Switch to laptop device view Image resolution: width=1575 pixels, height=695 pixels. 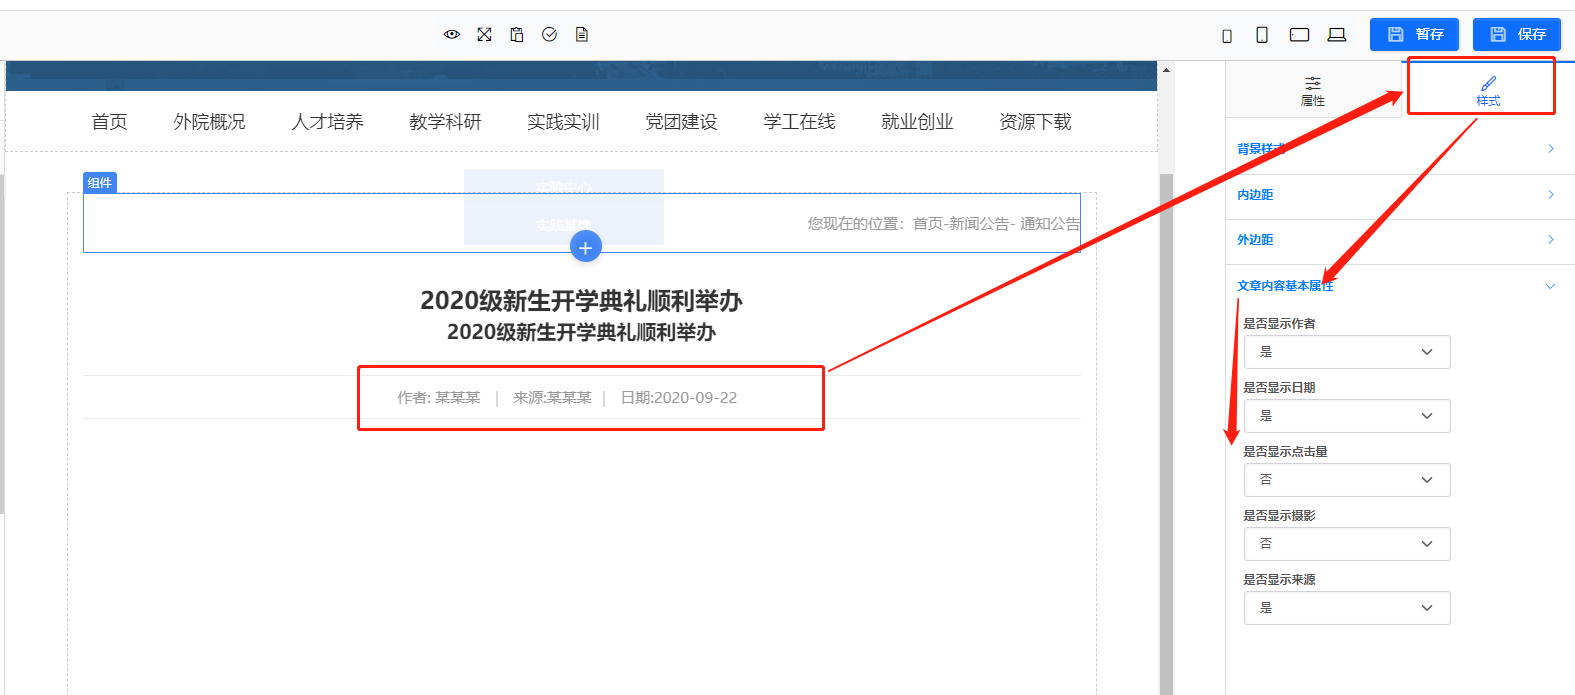click(x=1337, y=35)
